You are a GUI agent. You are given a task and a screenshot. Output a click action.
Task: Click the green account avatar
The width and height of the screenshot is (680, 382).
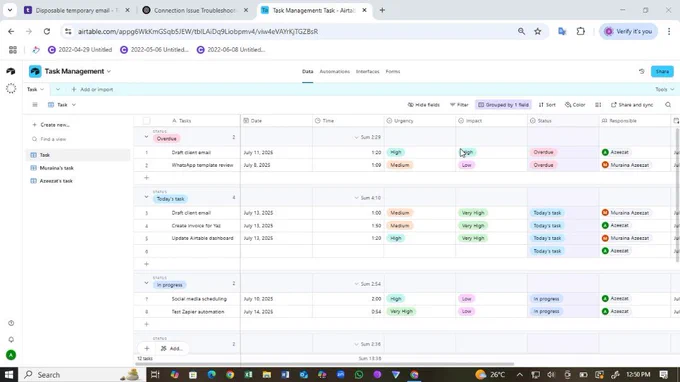click(11, 355)
